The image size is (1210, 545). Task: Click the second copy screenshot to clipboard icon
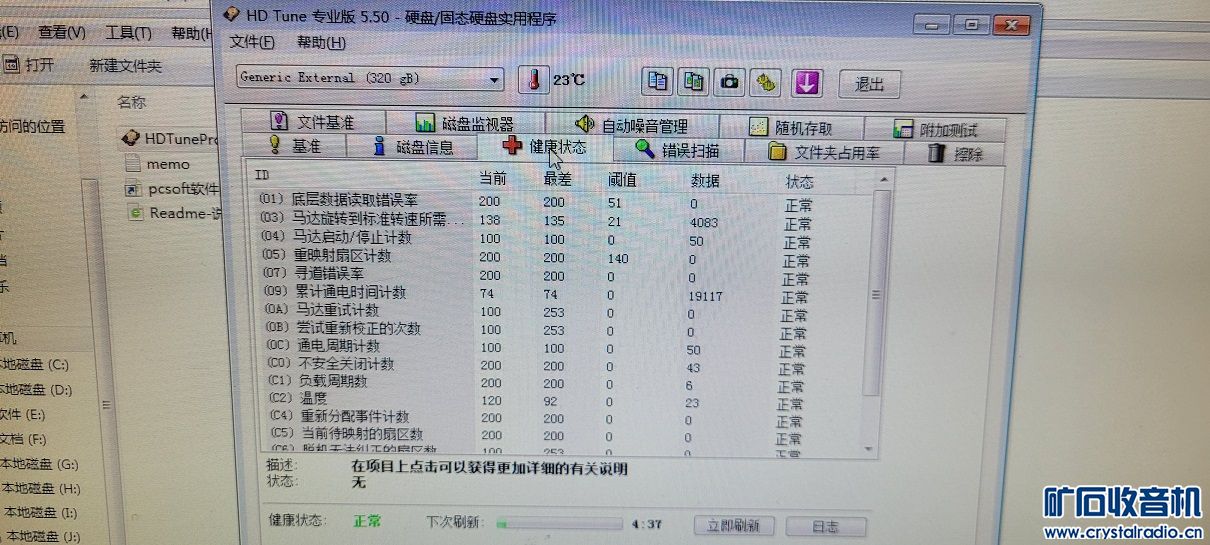coord(694,82)
